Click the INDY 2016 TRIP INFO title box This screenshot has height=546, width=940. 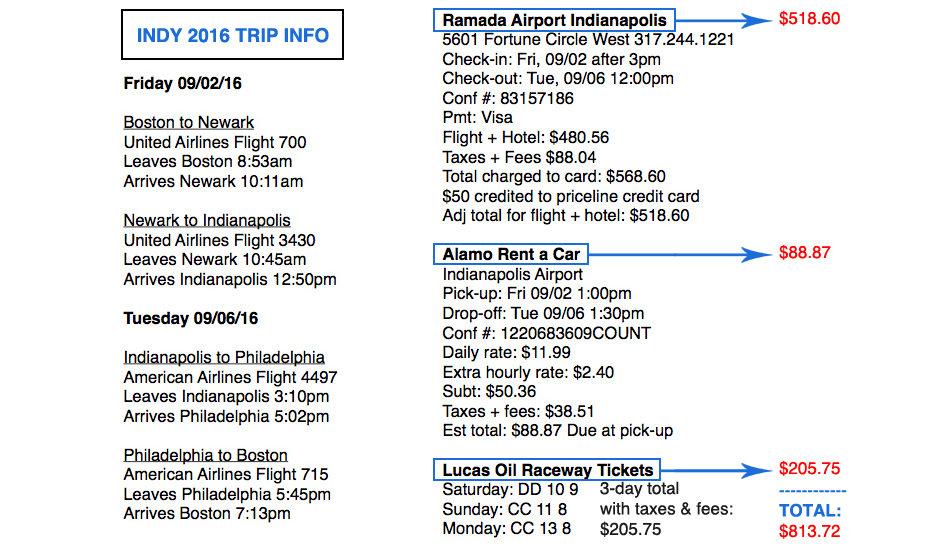click(x=232, y=37)
